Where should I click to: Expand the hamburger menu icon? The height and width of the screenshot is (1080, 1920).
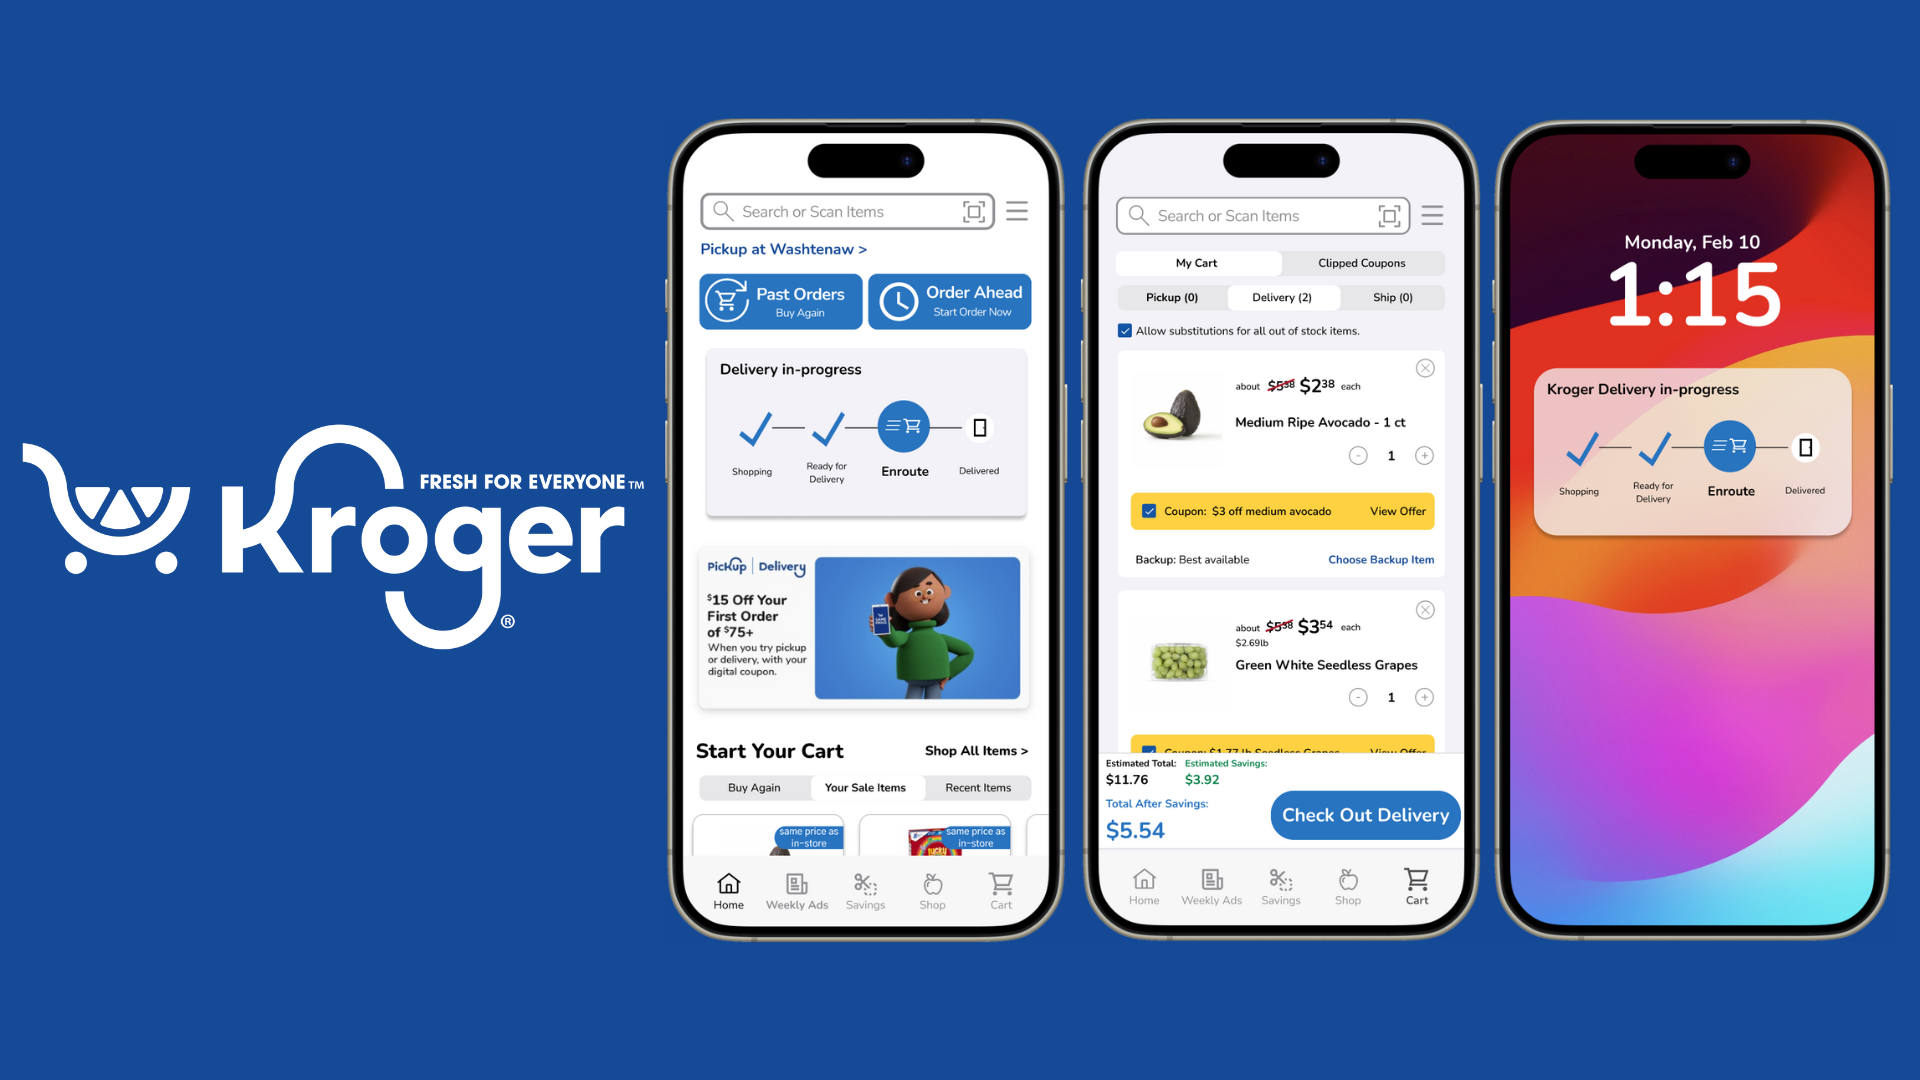[x=1021, y=211]
